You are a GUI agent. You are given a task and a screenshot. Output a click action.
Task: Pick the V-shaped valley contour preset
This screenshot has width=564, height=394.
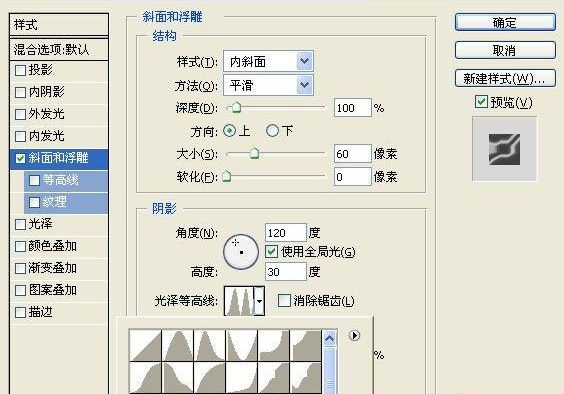tap(242, 346)
